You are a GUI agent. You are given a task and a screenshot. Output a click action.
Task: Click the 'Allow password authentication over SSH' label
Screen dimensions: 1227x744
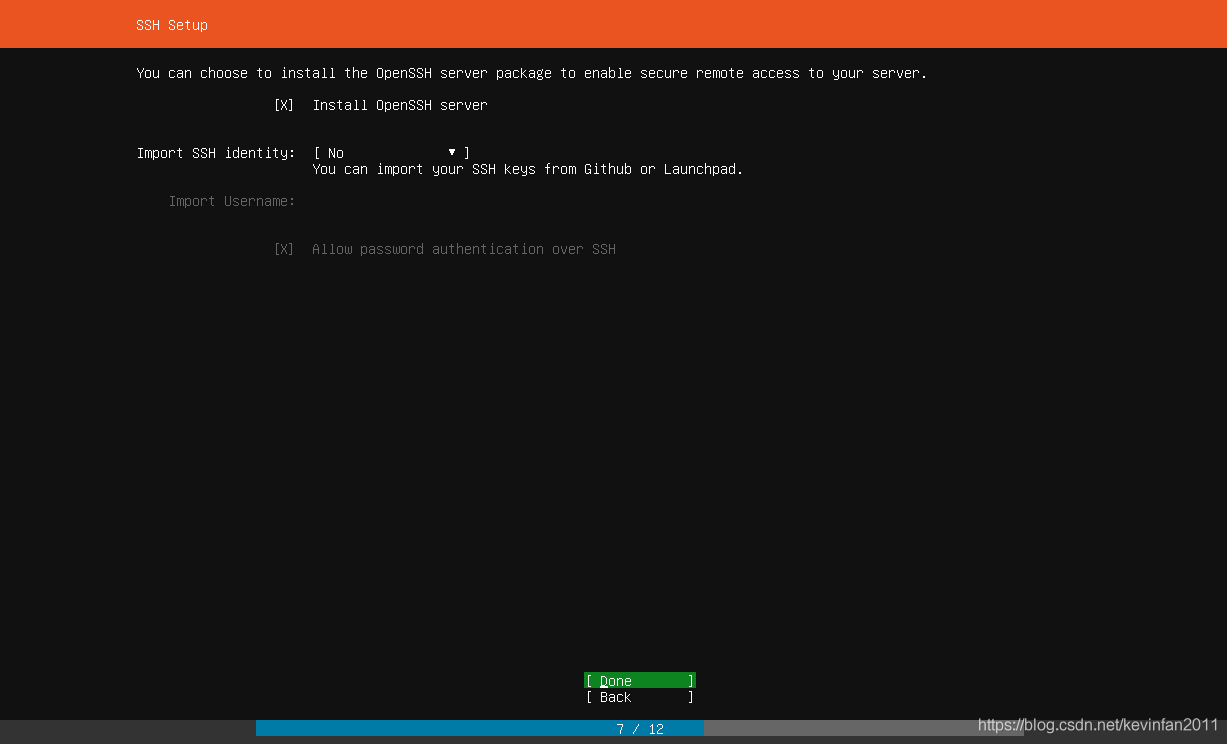pyautogui.click(x=464, y=249)
